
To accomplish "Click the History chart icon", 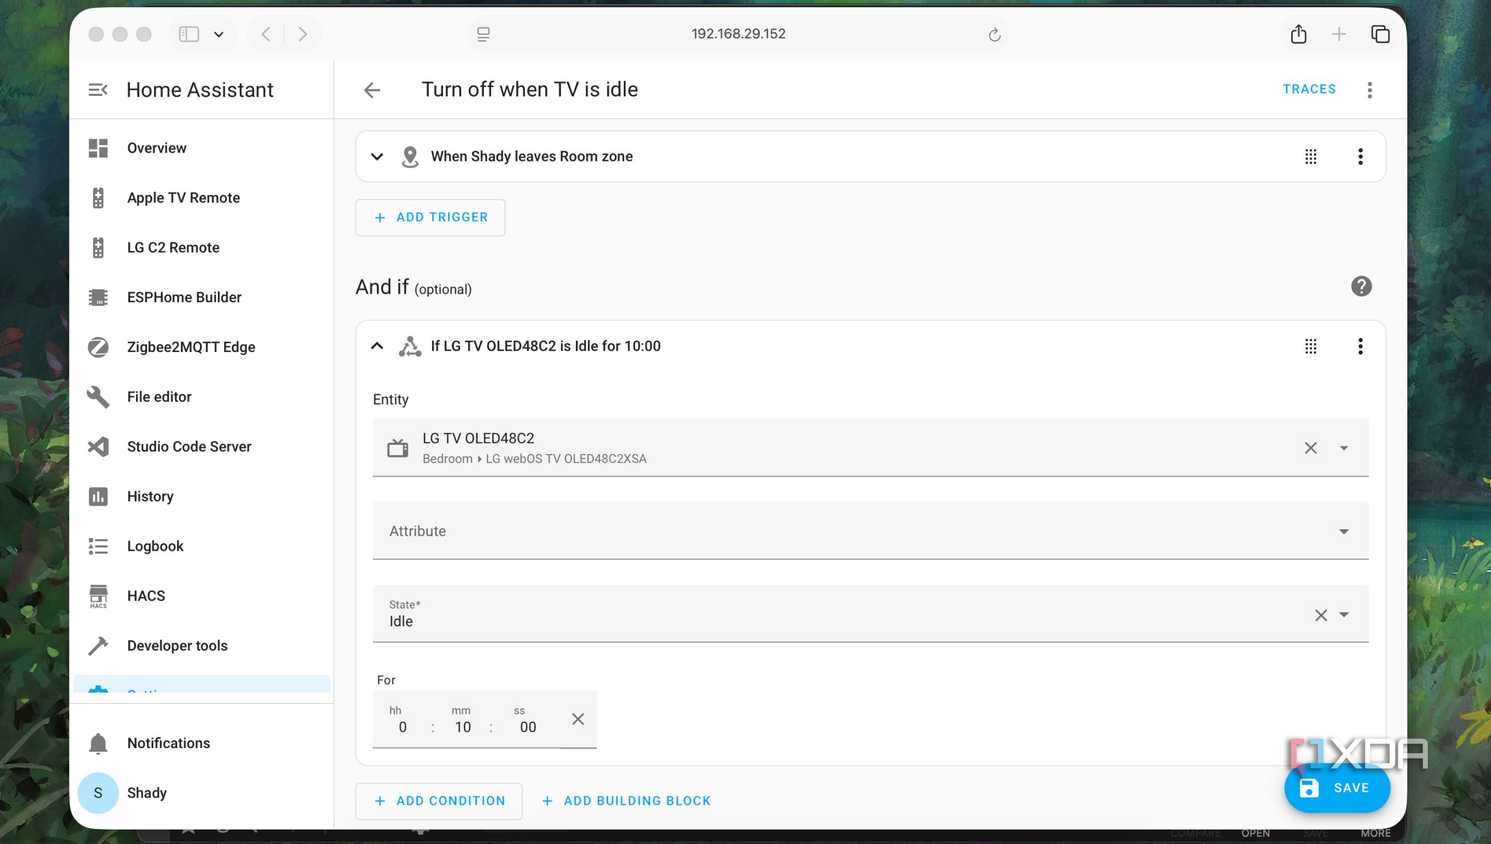I will [x=98, y=496].
